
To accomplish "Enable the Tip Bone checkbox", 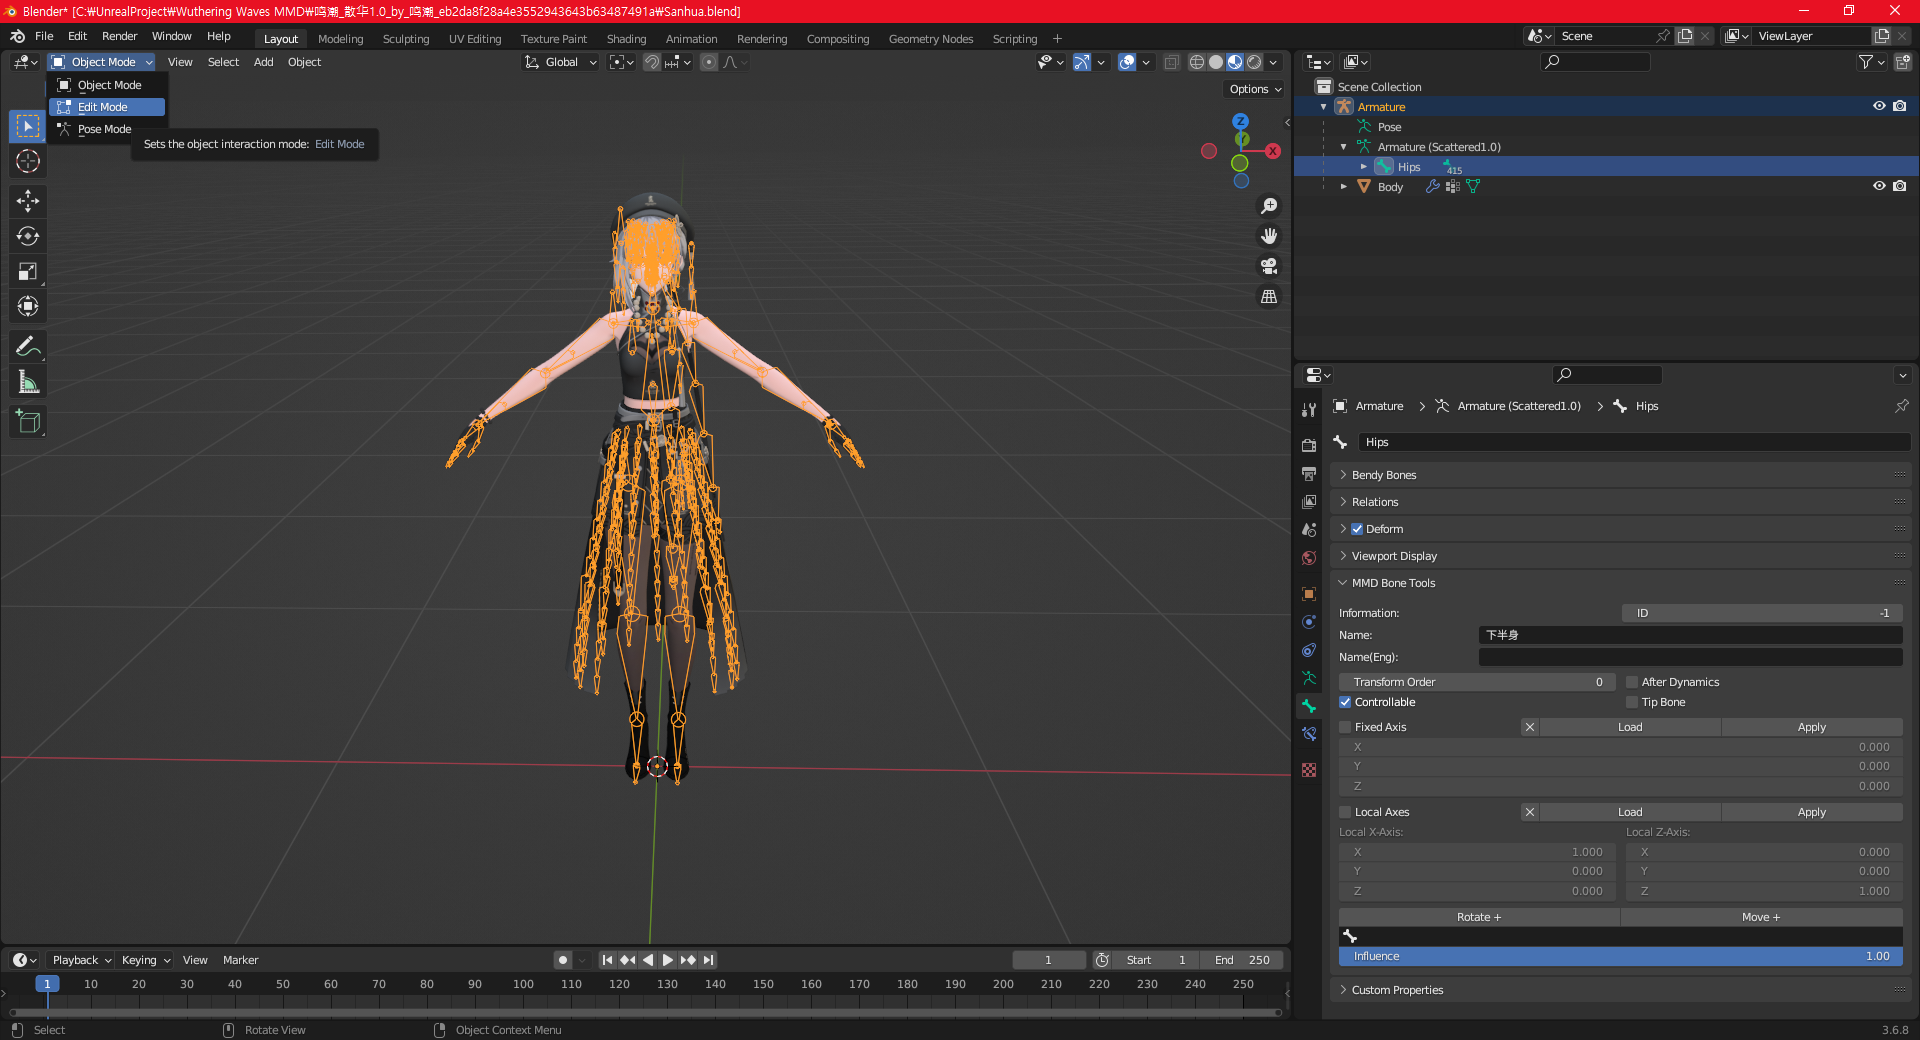I will coord(1632,702).
